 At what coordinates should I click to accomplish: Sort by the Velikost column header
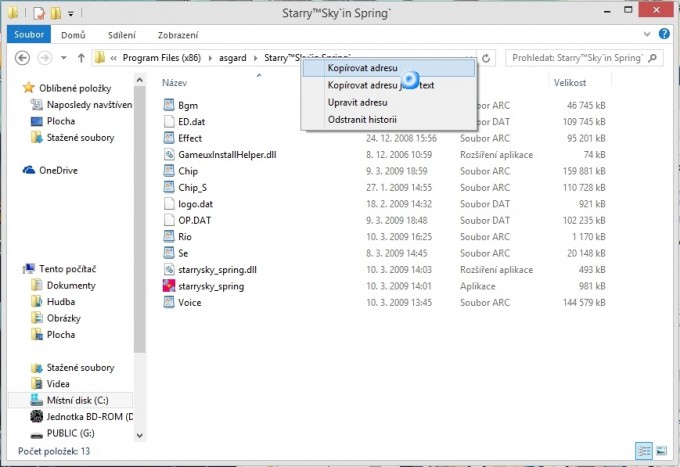click(x=569, y=83)
